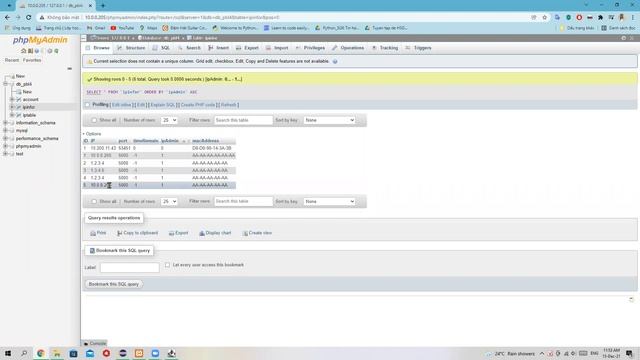
Task: Open the Insert tab
Action: (x=218, y=48)
